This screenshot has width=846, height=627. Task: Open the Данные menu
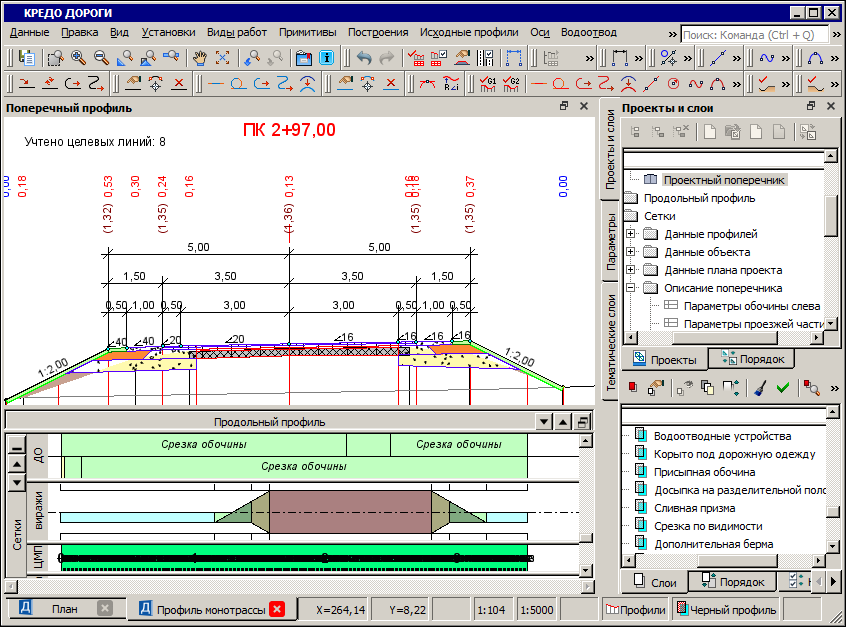coord(30,32)
